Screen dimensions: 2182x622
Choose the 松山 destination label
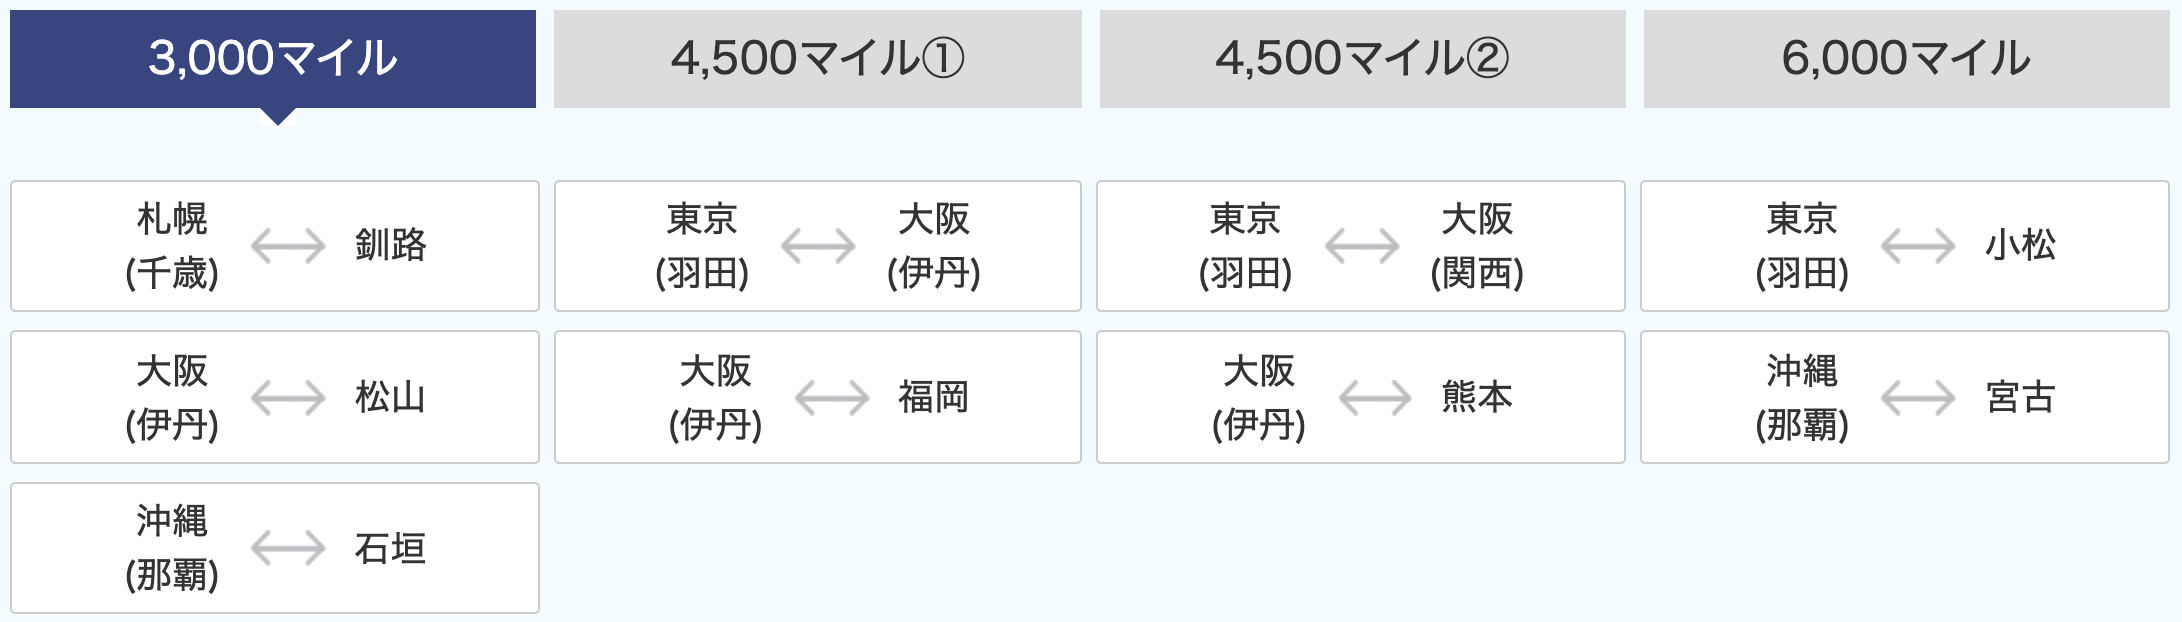click(391, 397)
